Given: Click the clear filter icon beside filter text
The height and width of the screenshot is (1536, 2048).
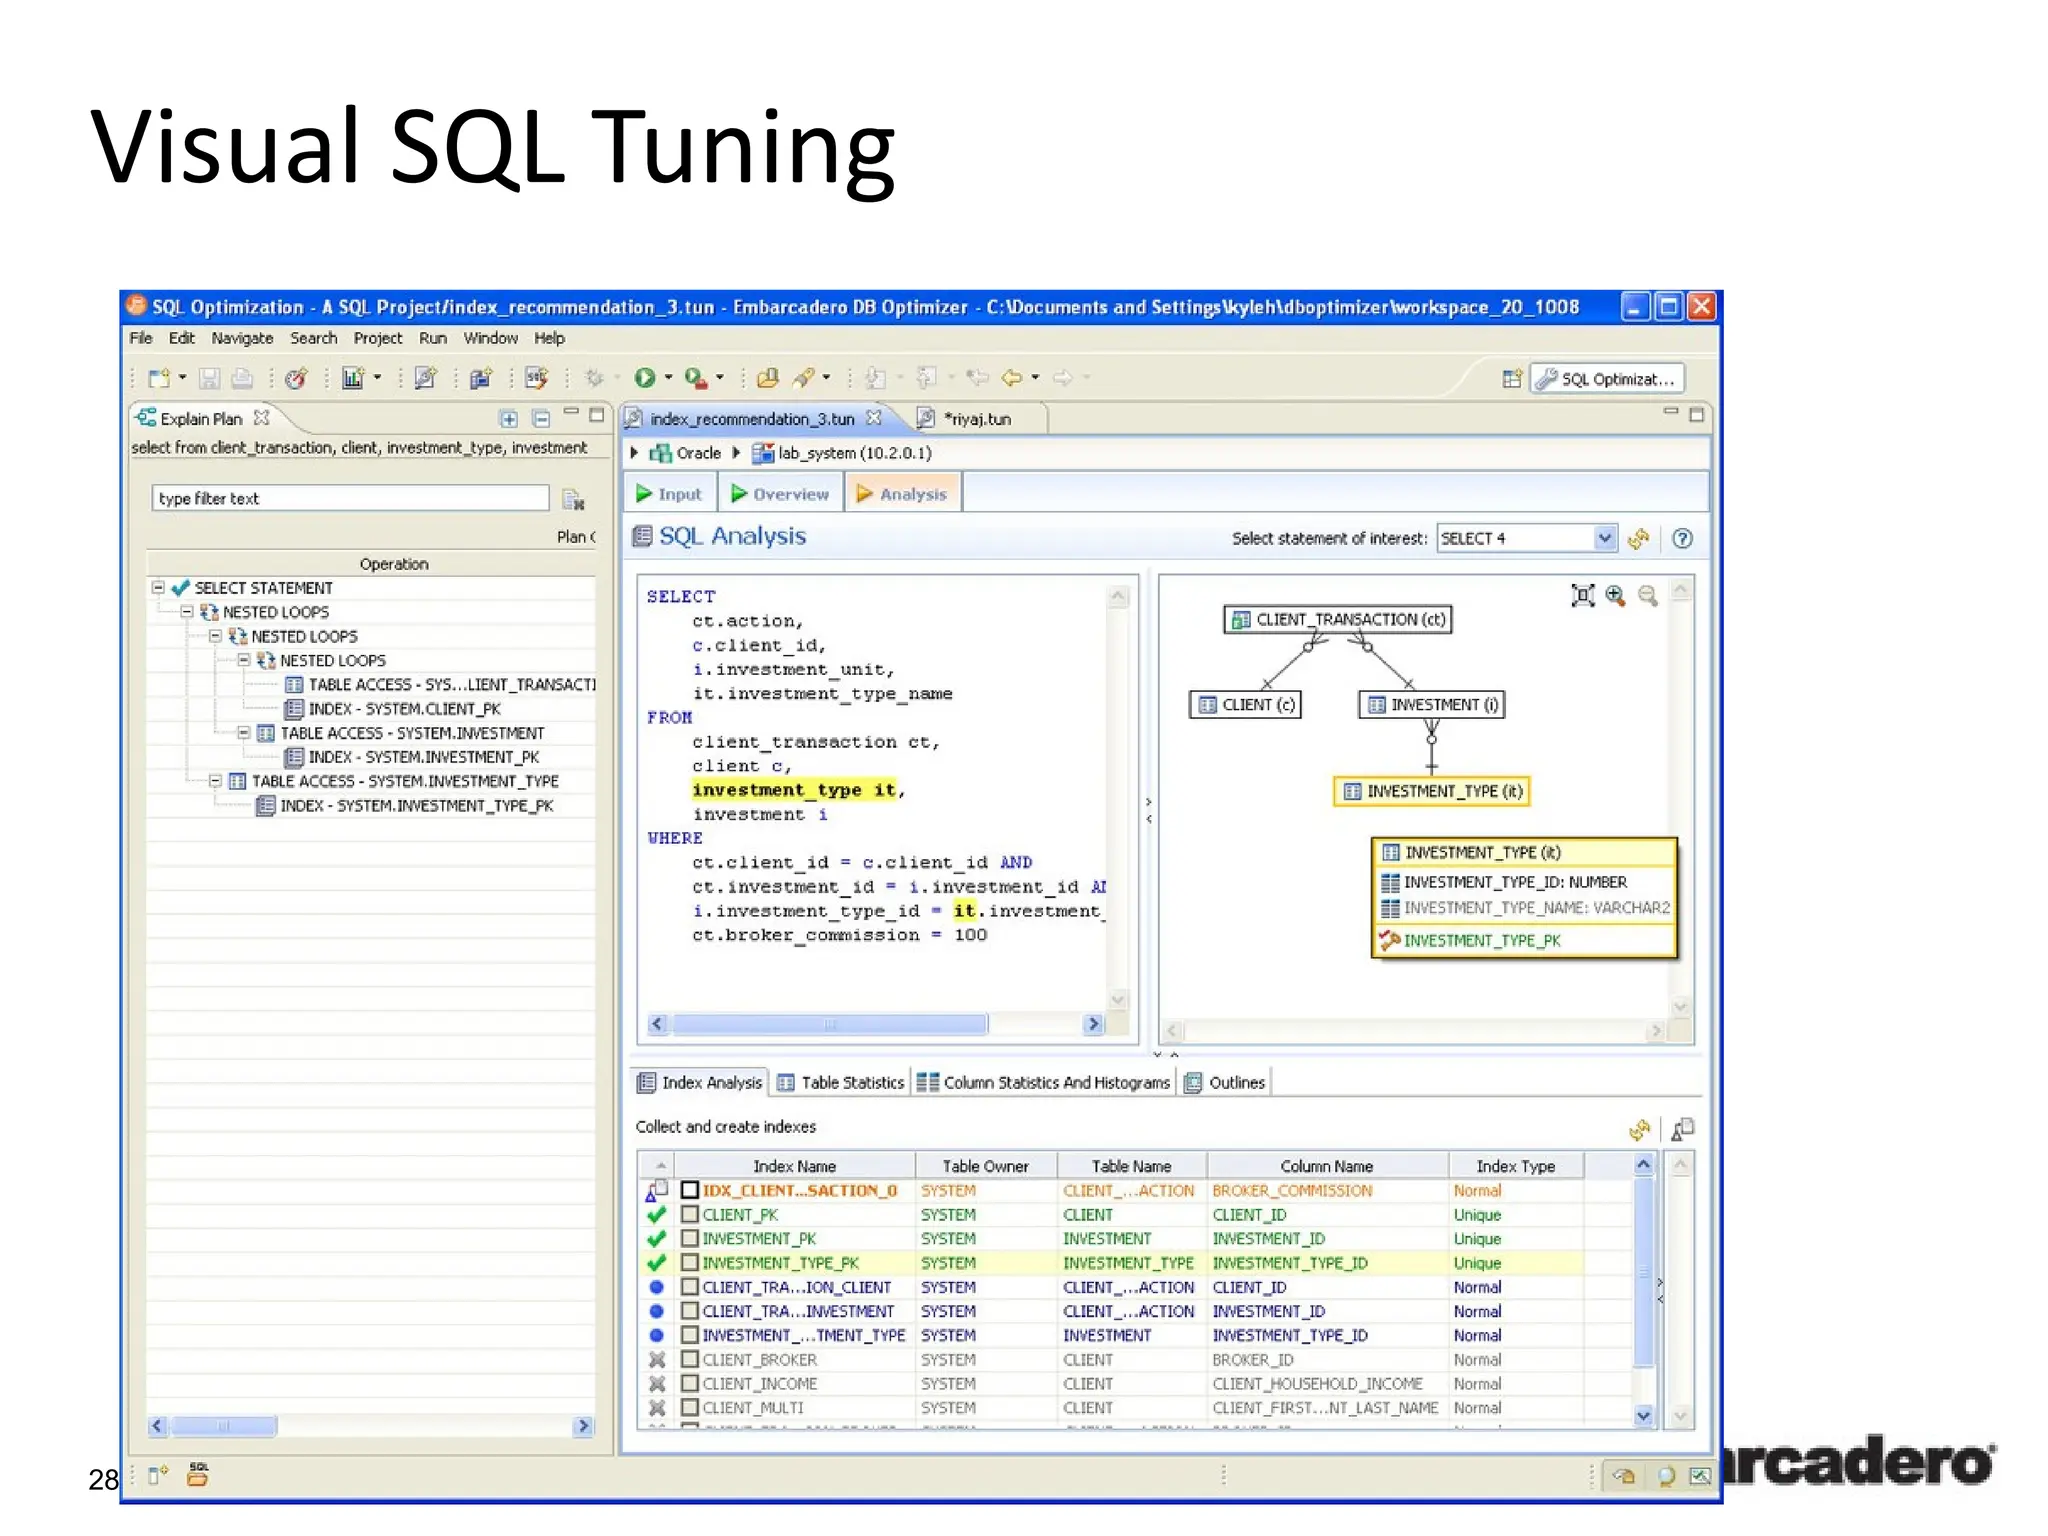Looking at the screenshot, I should tap(573, 499).
